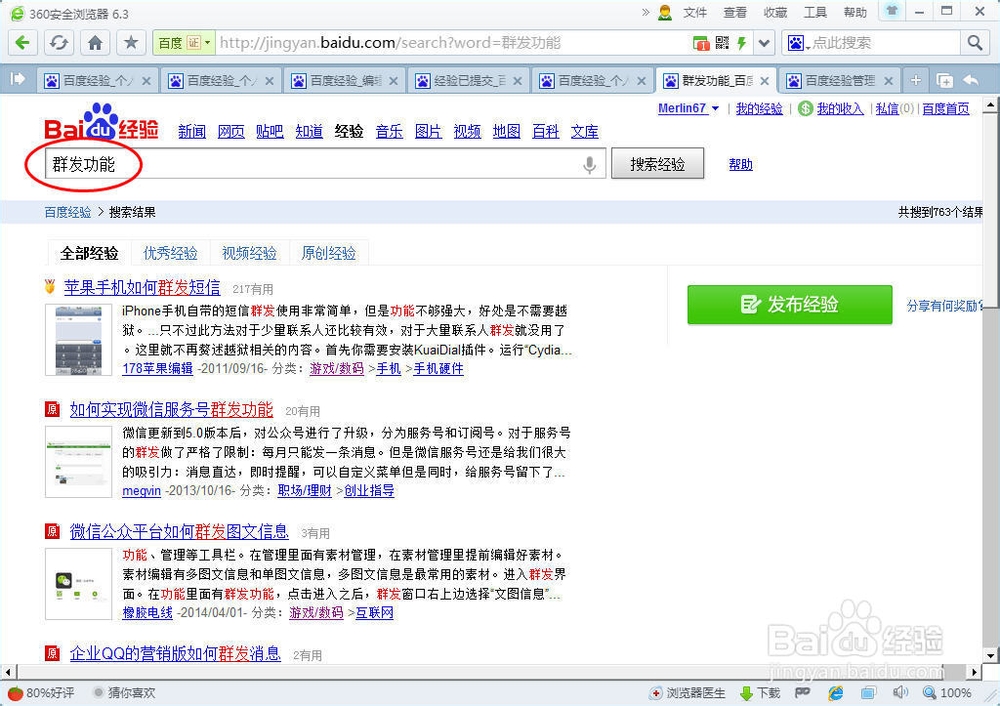Click the 搜索经验 button

click(x=658, y=164)
